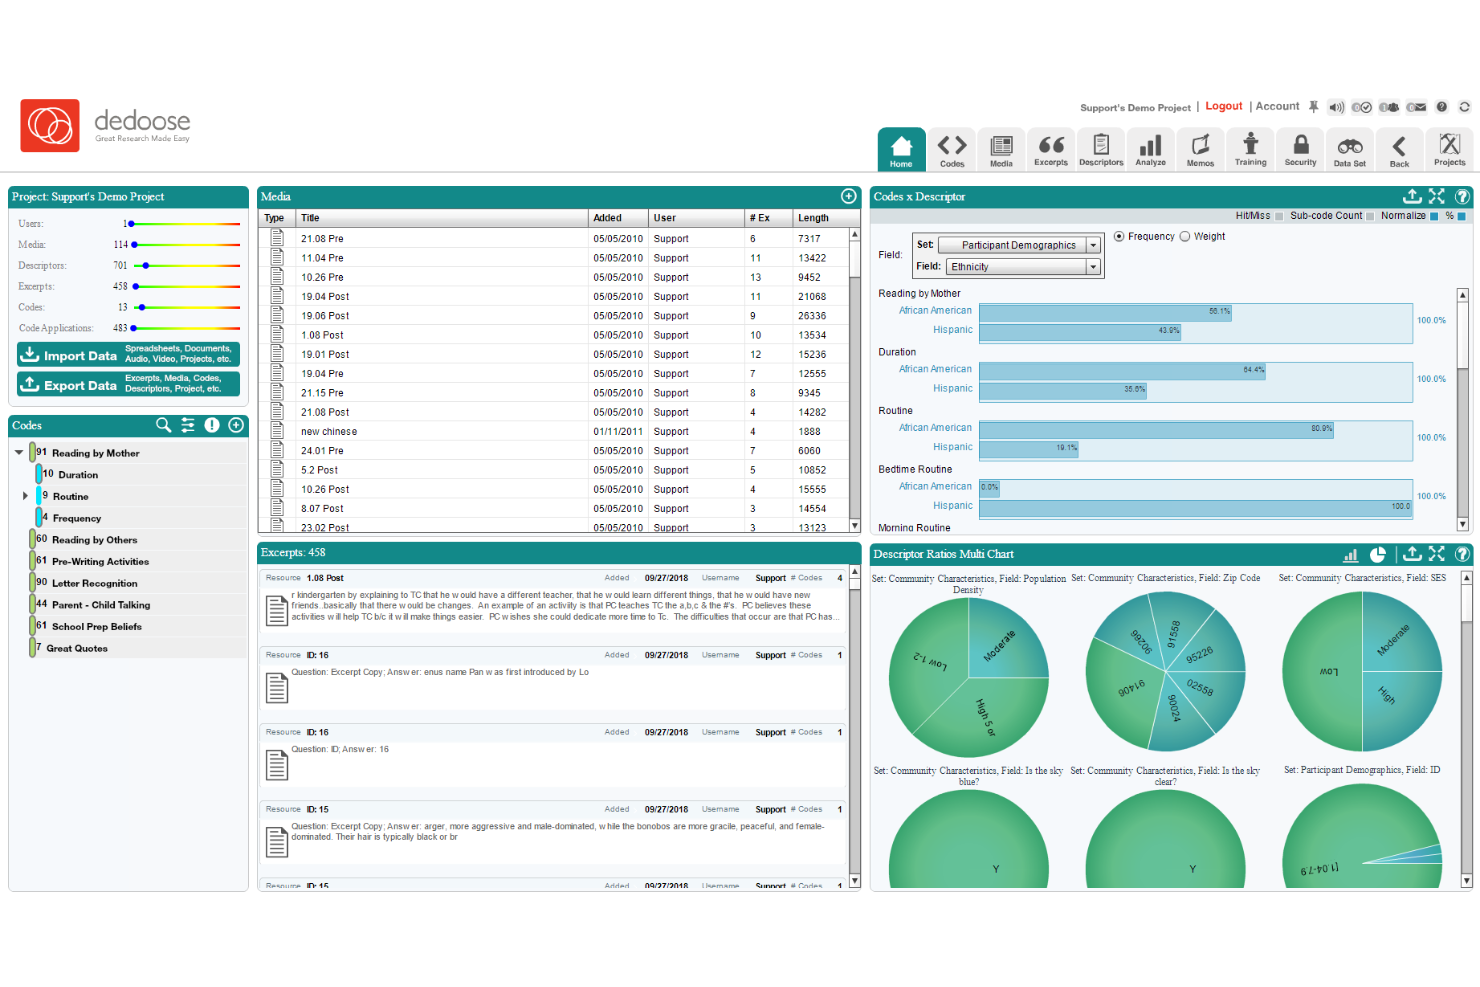Screen dimensions: 1480x987
Task: Click the speaker sound icon in the top bar
Action: (x=1336, y=107)
